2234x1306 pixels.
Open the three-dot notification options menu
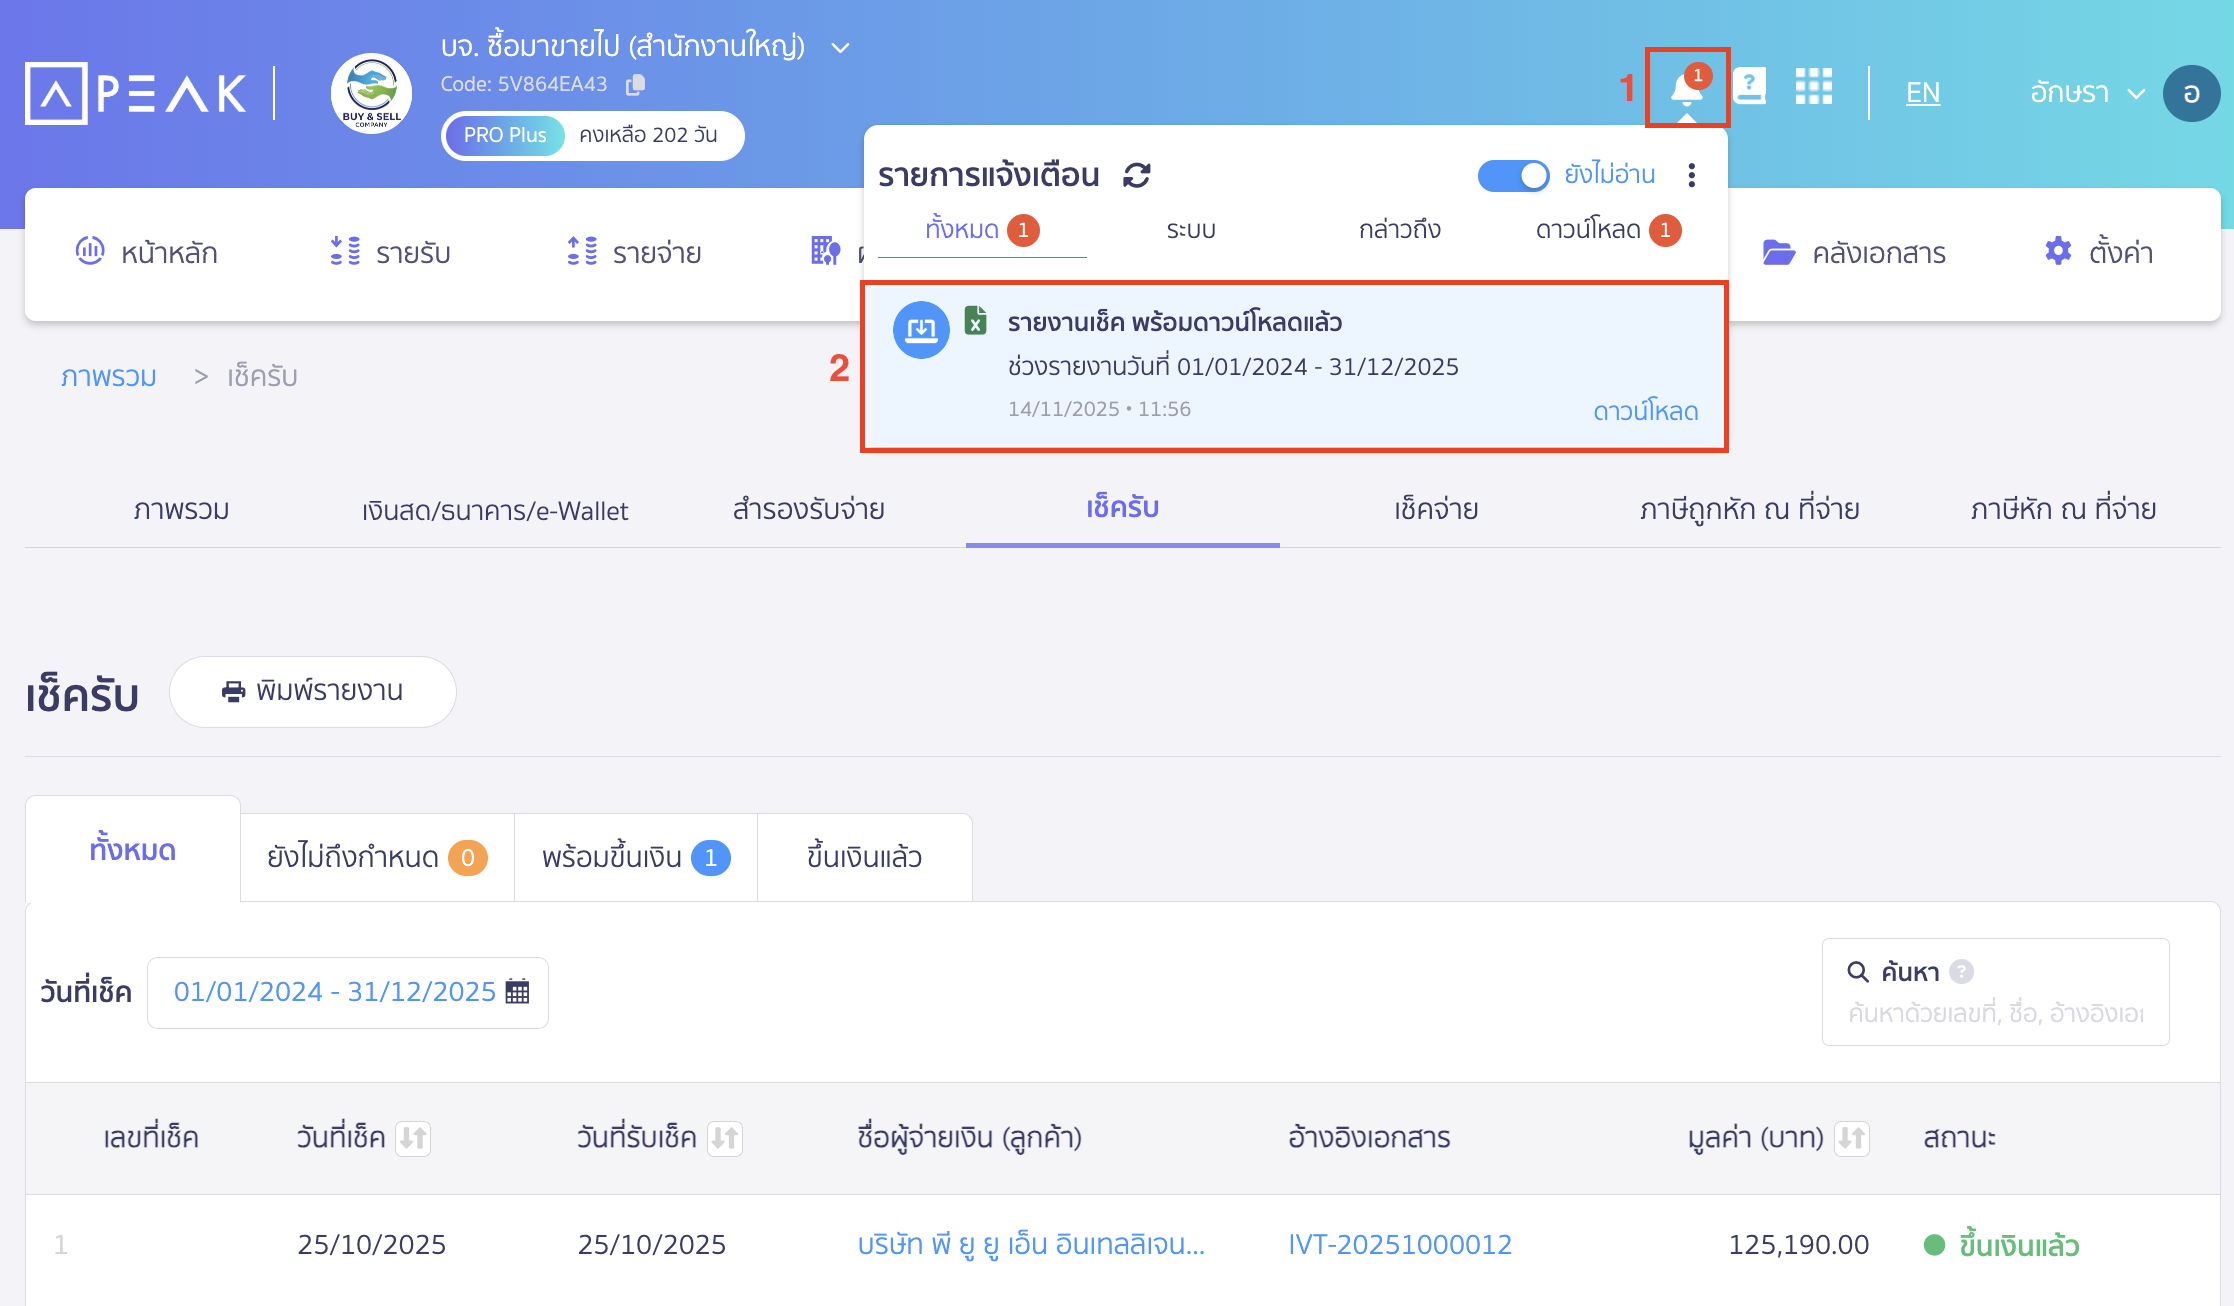pyautogui.click(x=1691, y=175)
